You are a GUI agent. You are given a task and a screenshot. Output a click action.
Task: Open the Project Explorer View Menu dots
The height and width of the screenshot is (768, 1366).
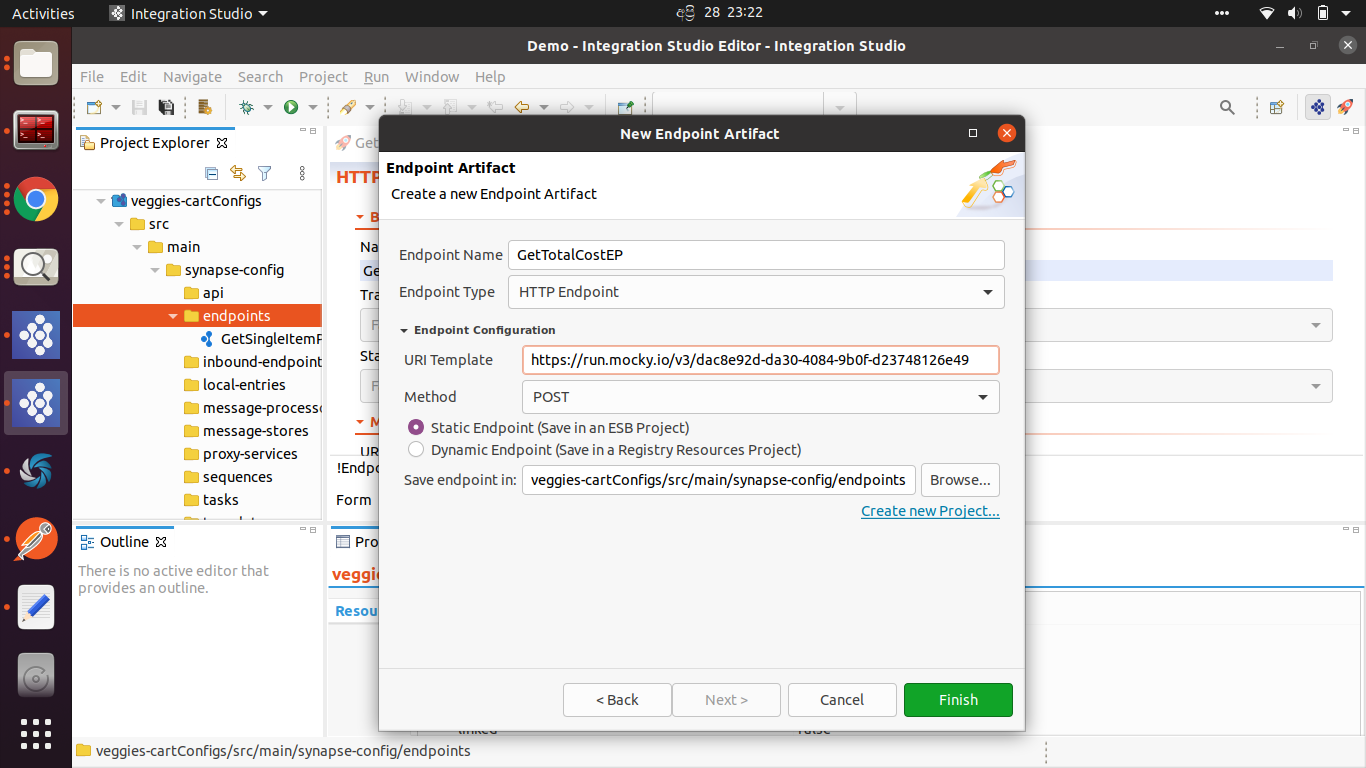coord(302,173)
